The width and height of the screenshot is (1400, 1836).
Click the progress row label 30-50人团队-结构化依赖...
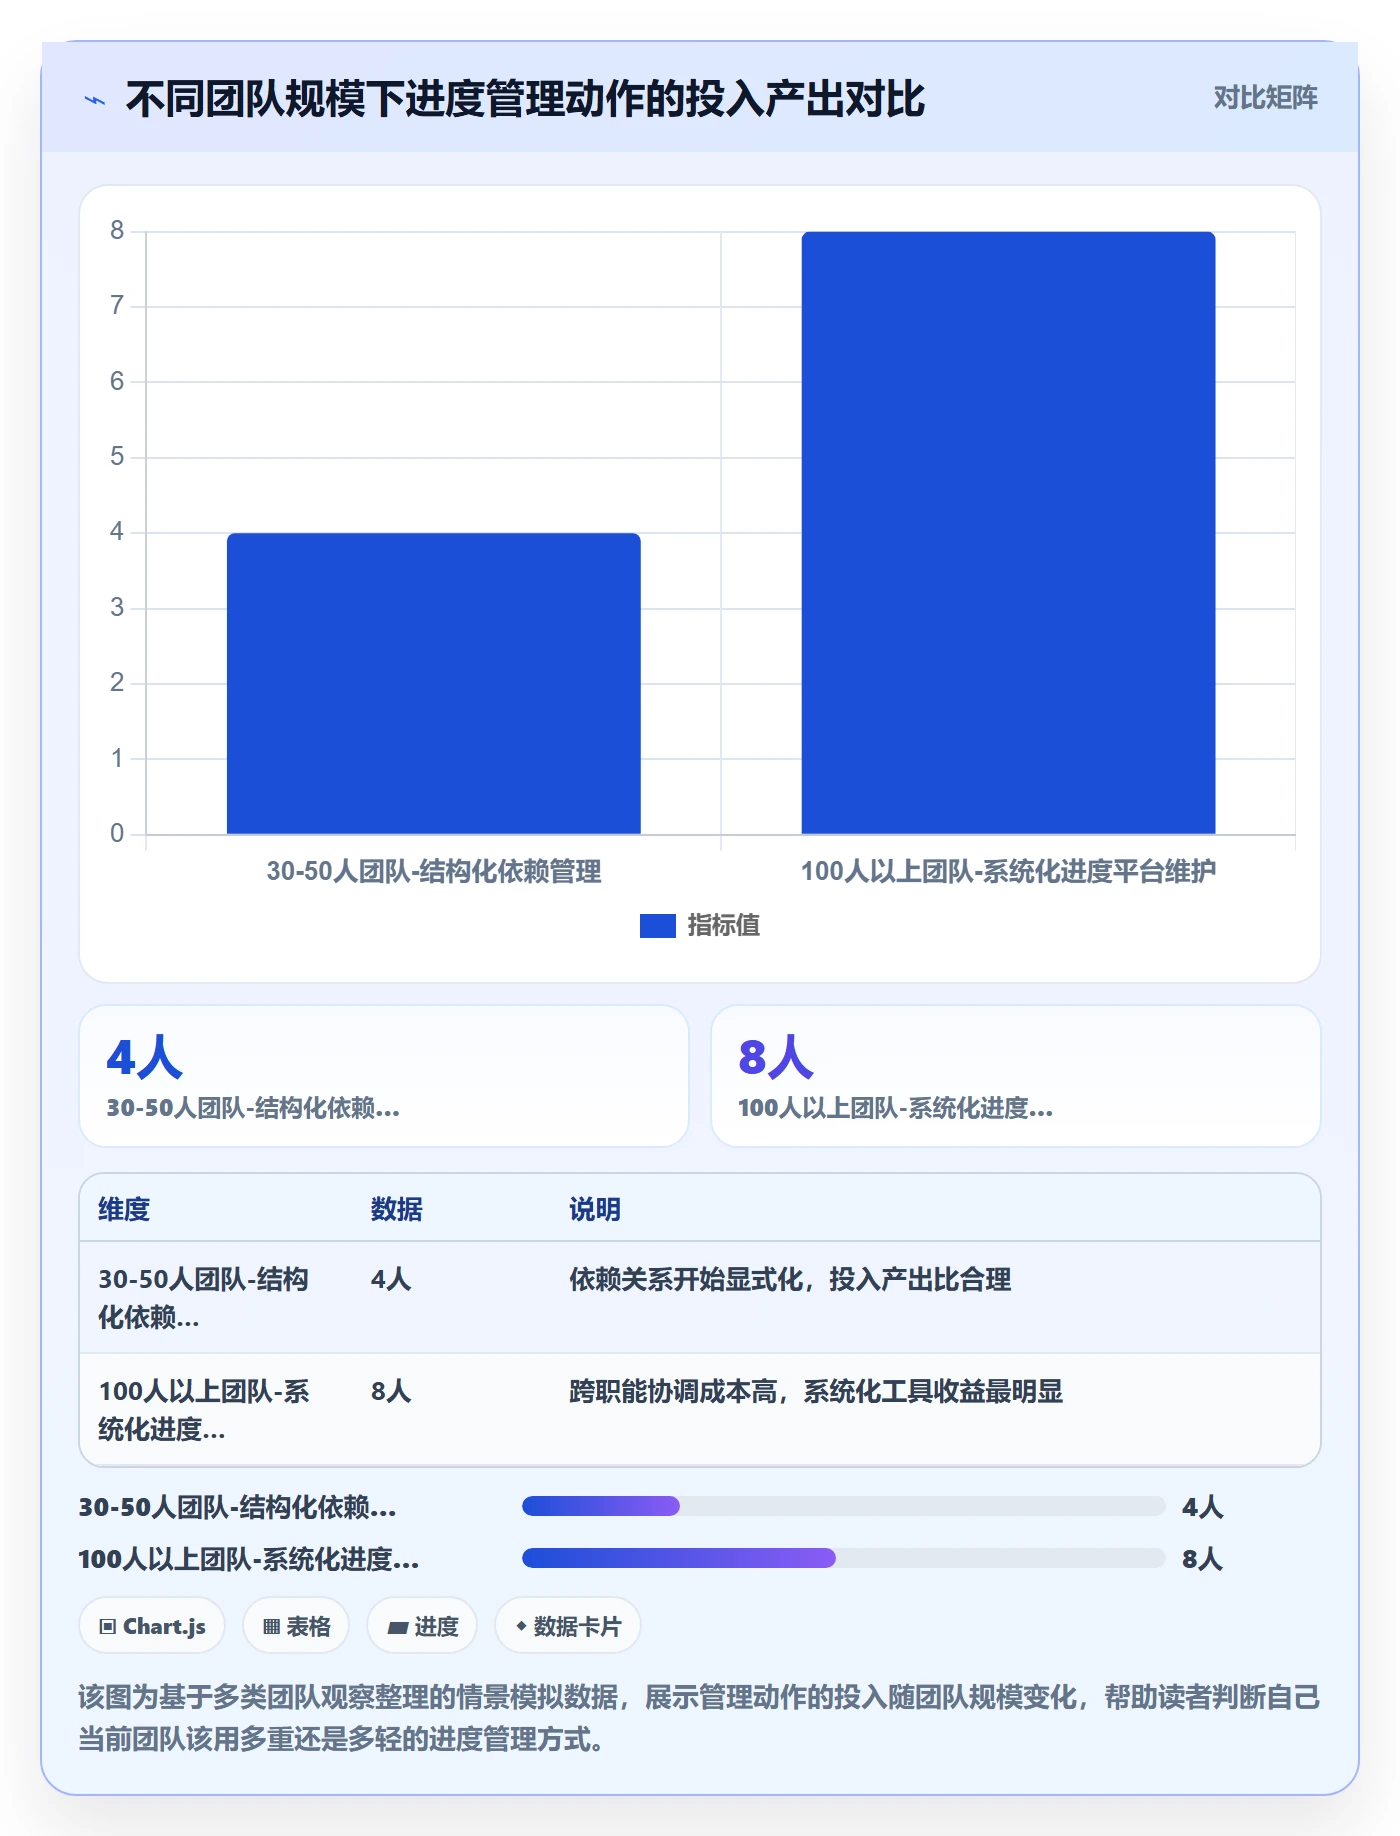(x=238, y=1507)
